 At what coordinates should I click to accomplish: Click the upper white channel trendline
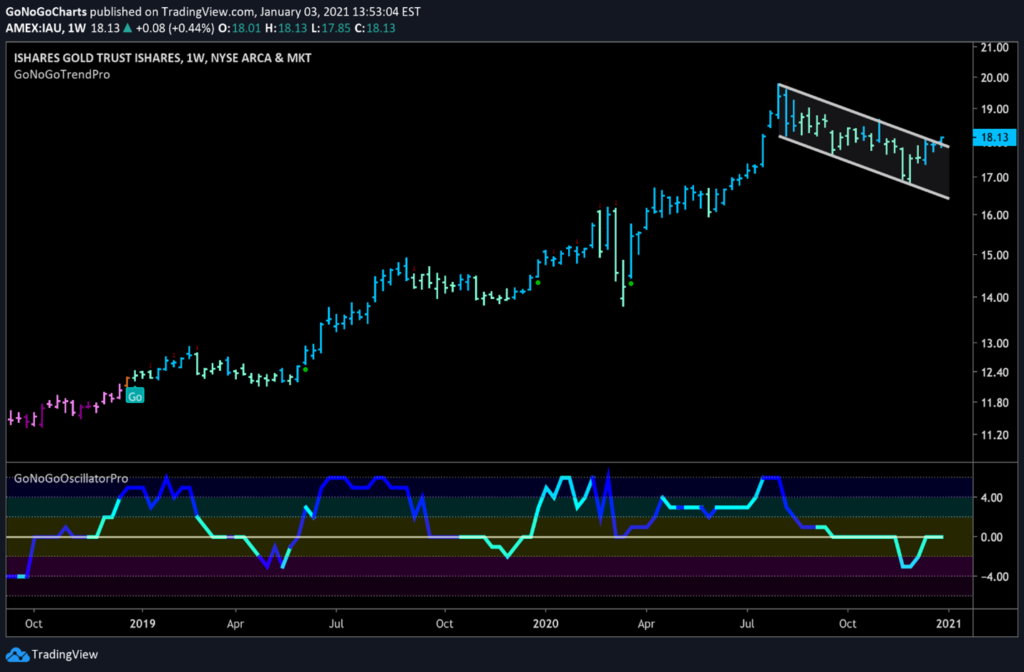[863, 116]
